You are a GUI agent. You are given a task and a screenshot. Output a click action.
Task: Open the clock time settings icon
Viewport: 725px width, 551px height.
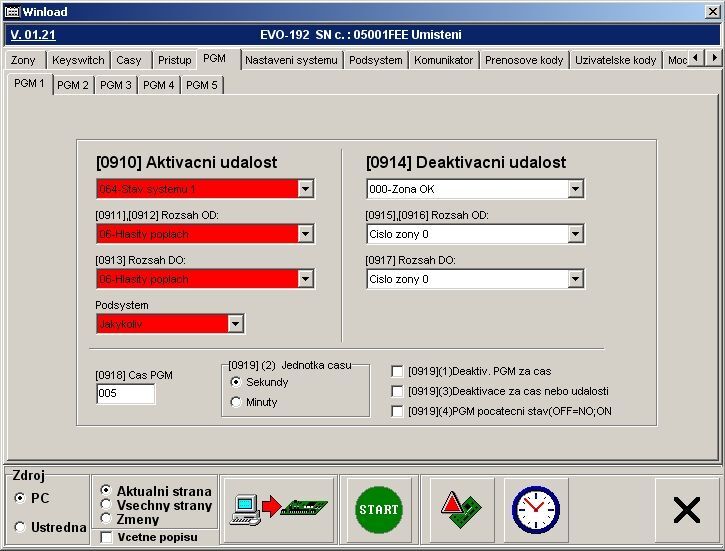click(x=536, y=509)
